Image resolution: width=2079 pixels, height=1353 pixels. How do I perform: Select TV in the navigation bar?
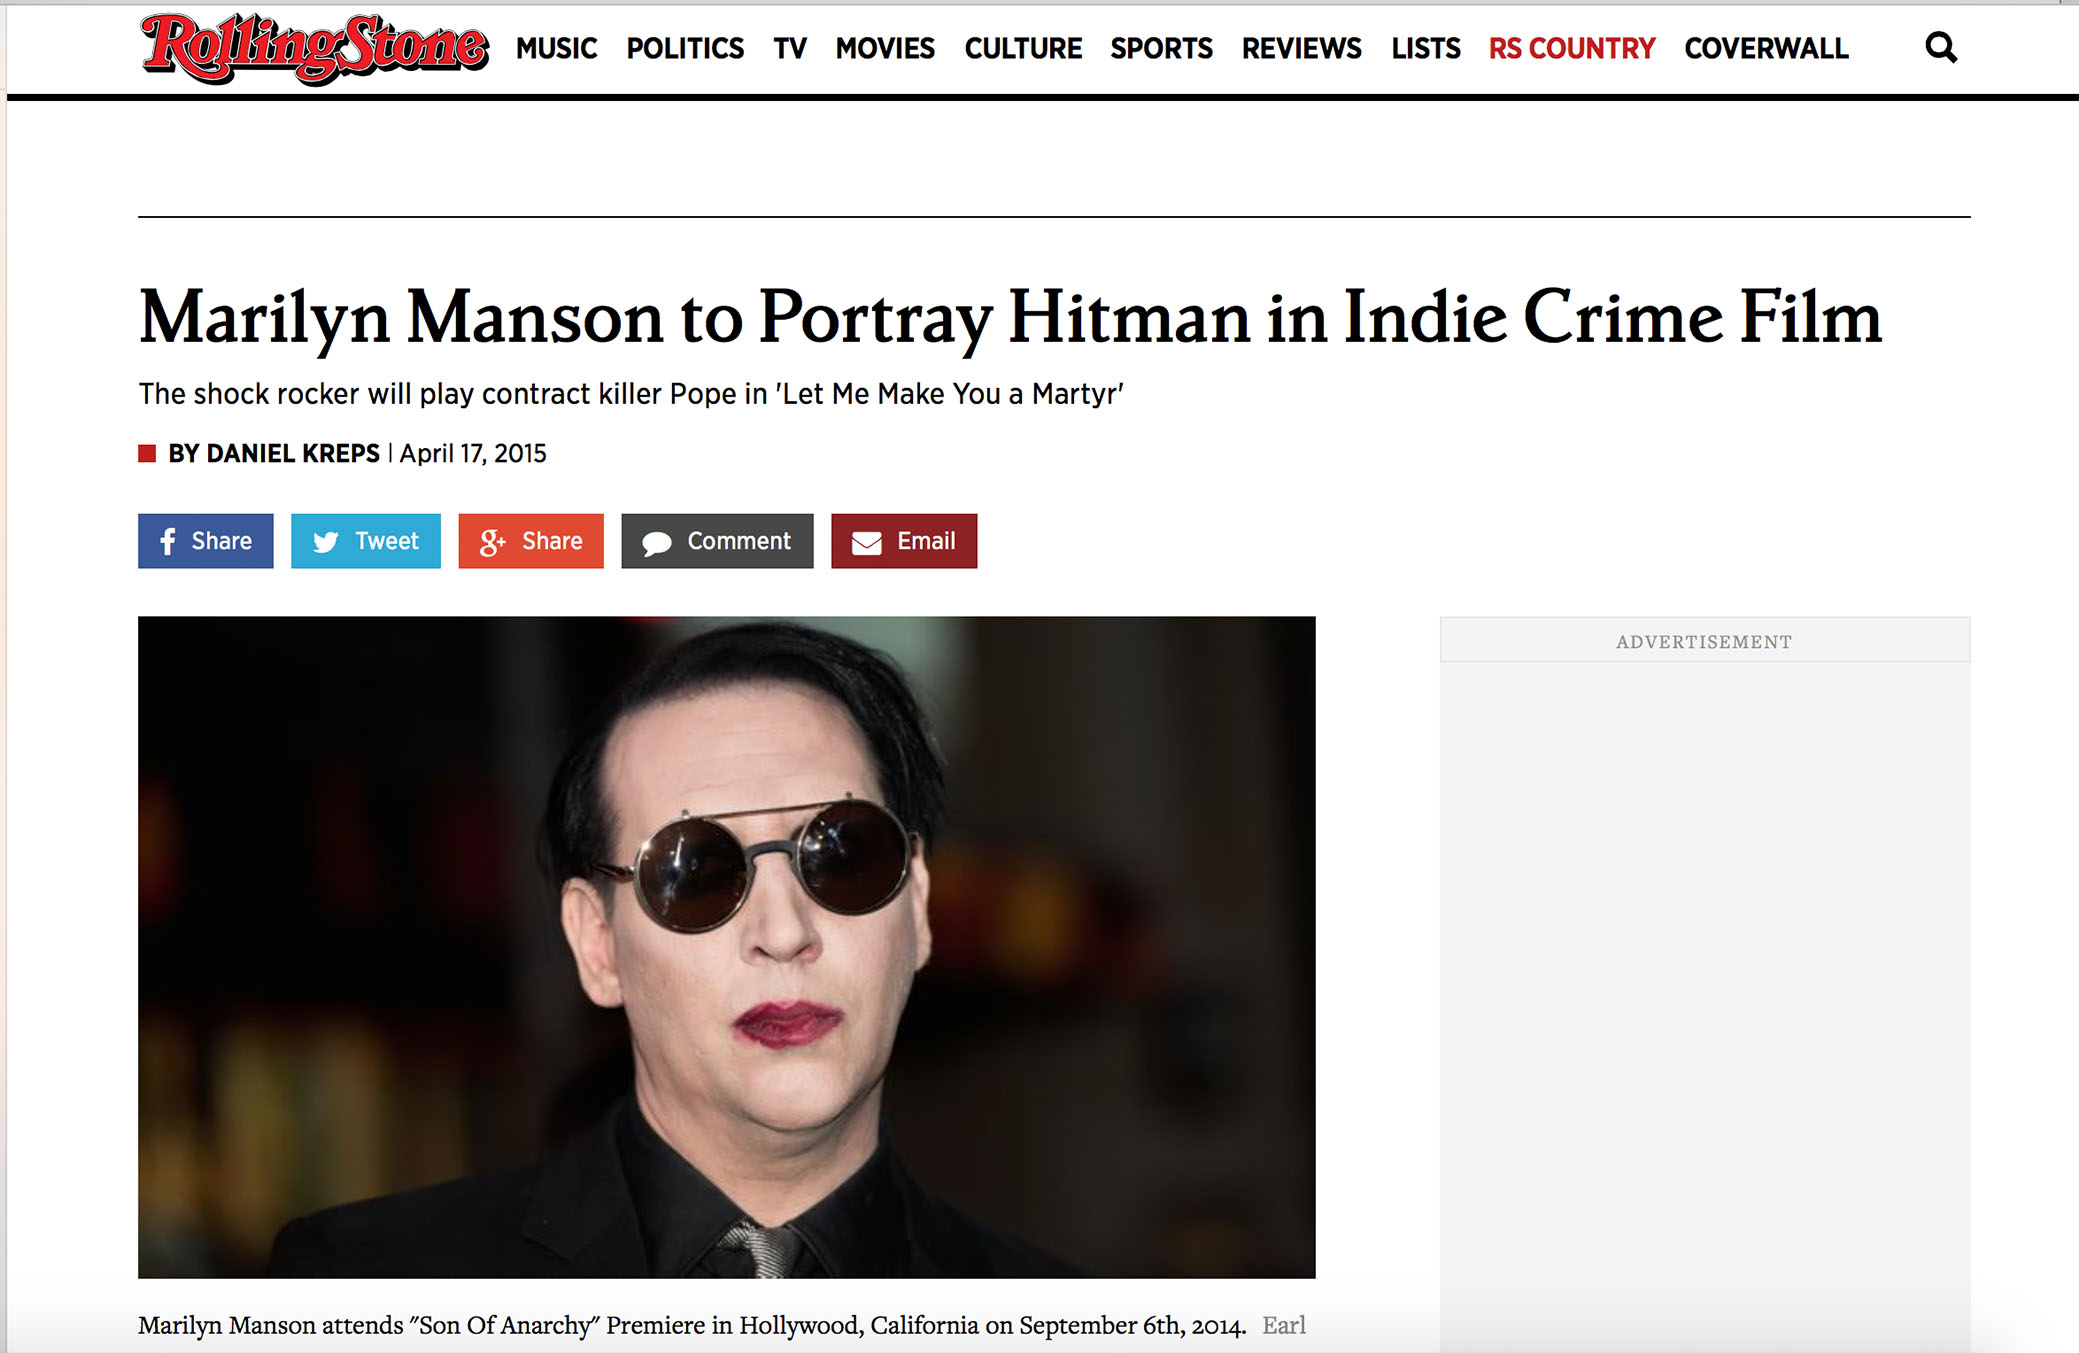[790, 48]
